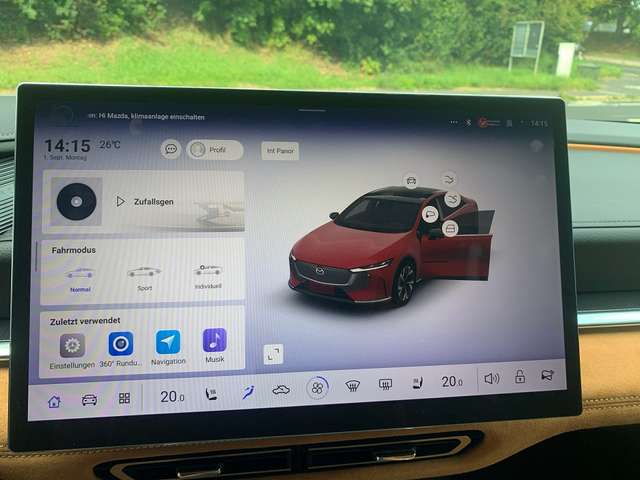This screenshot has height=480, width=640.
Task: Play the Zufallsgen track
Action: coord(122,201)
